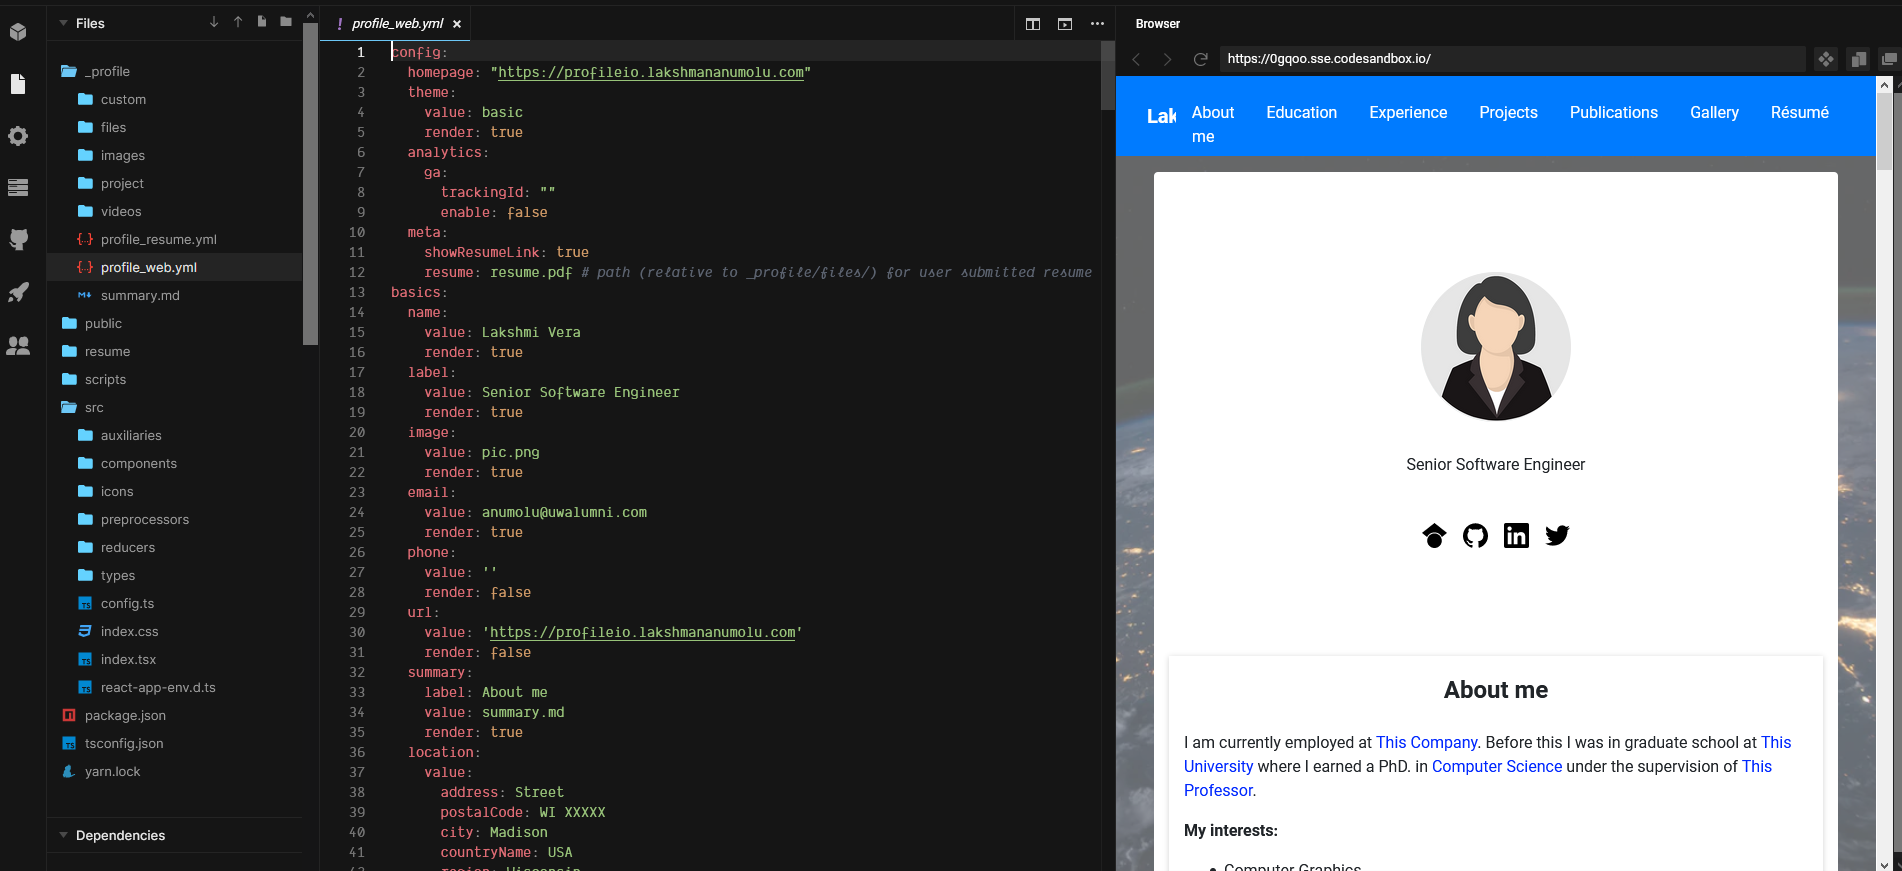The image size is (1902, 871).
Task: Expand the Dependencies section
Action: coord(120,835)
